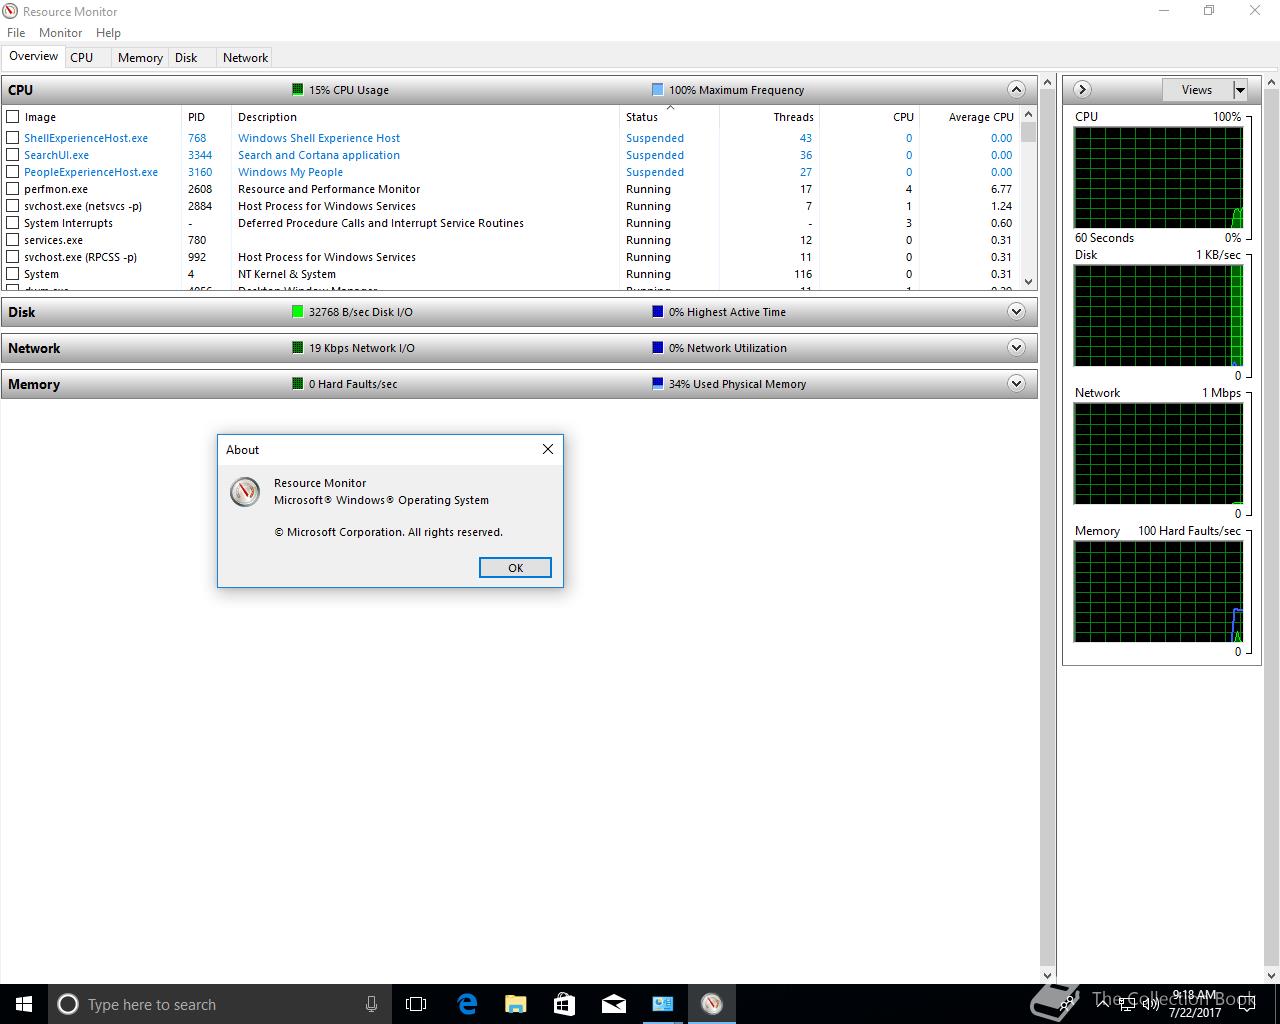
Task: Open the Outlook-style taskbar app icon
Action: [x=662, y=1004]
